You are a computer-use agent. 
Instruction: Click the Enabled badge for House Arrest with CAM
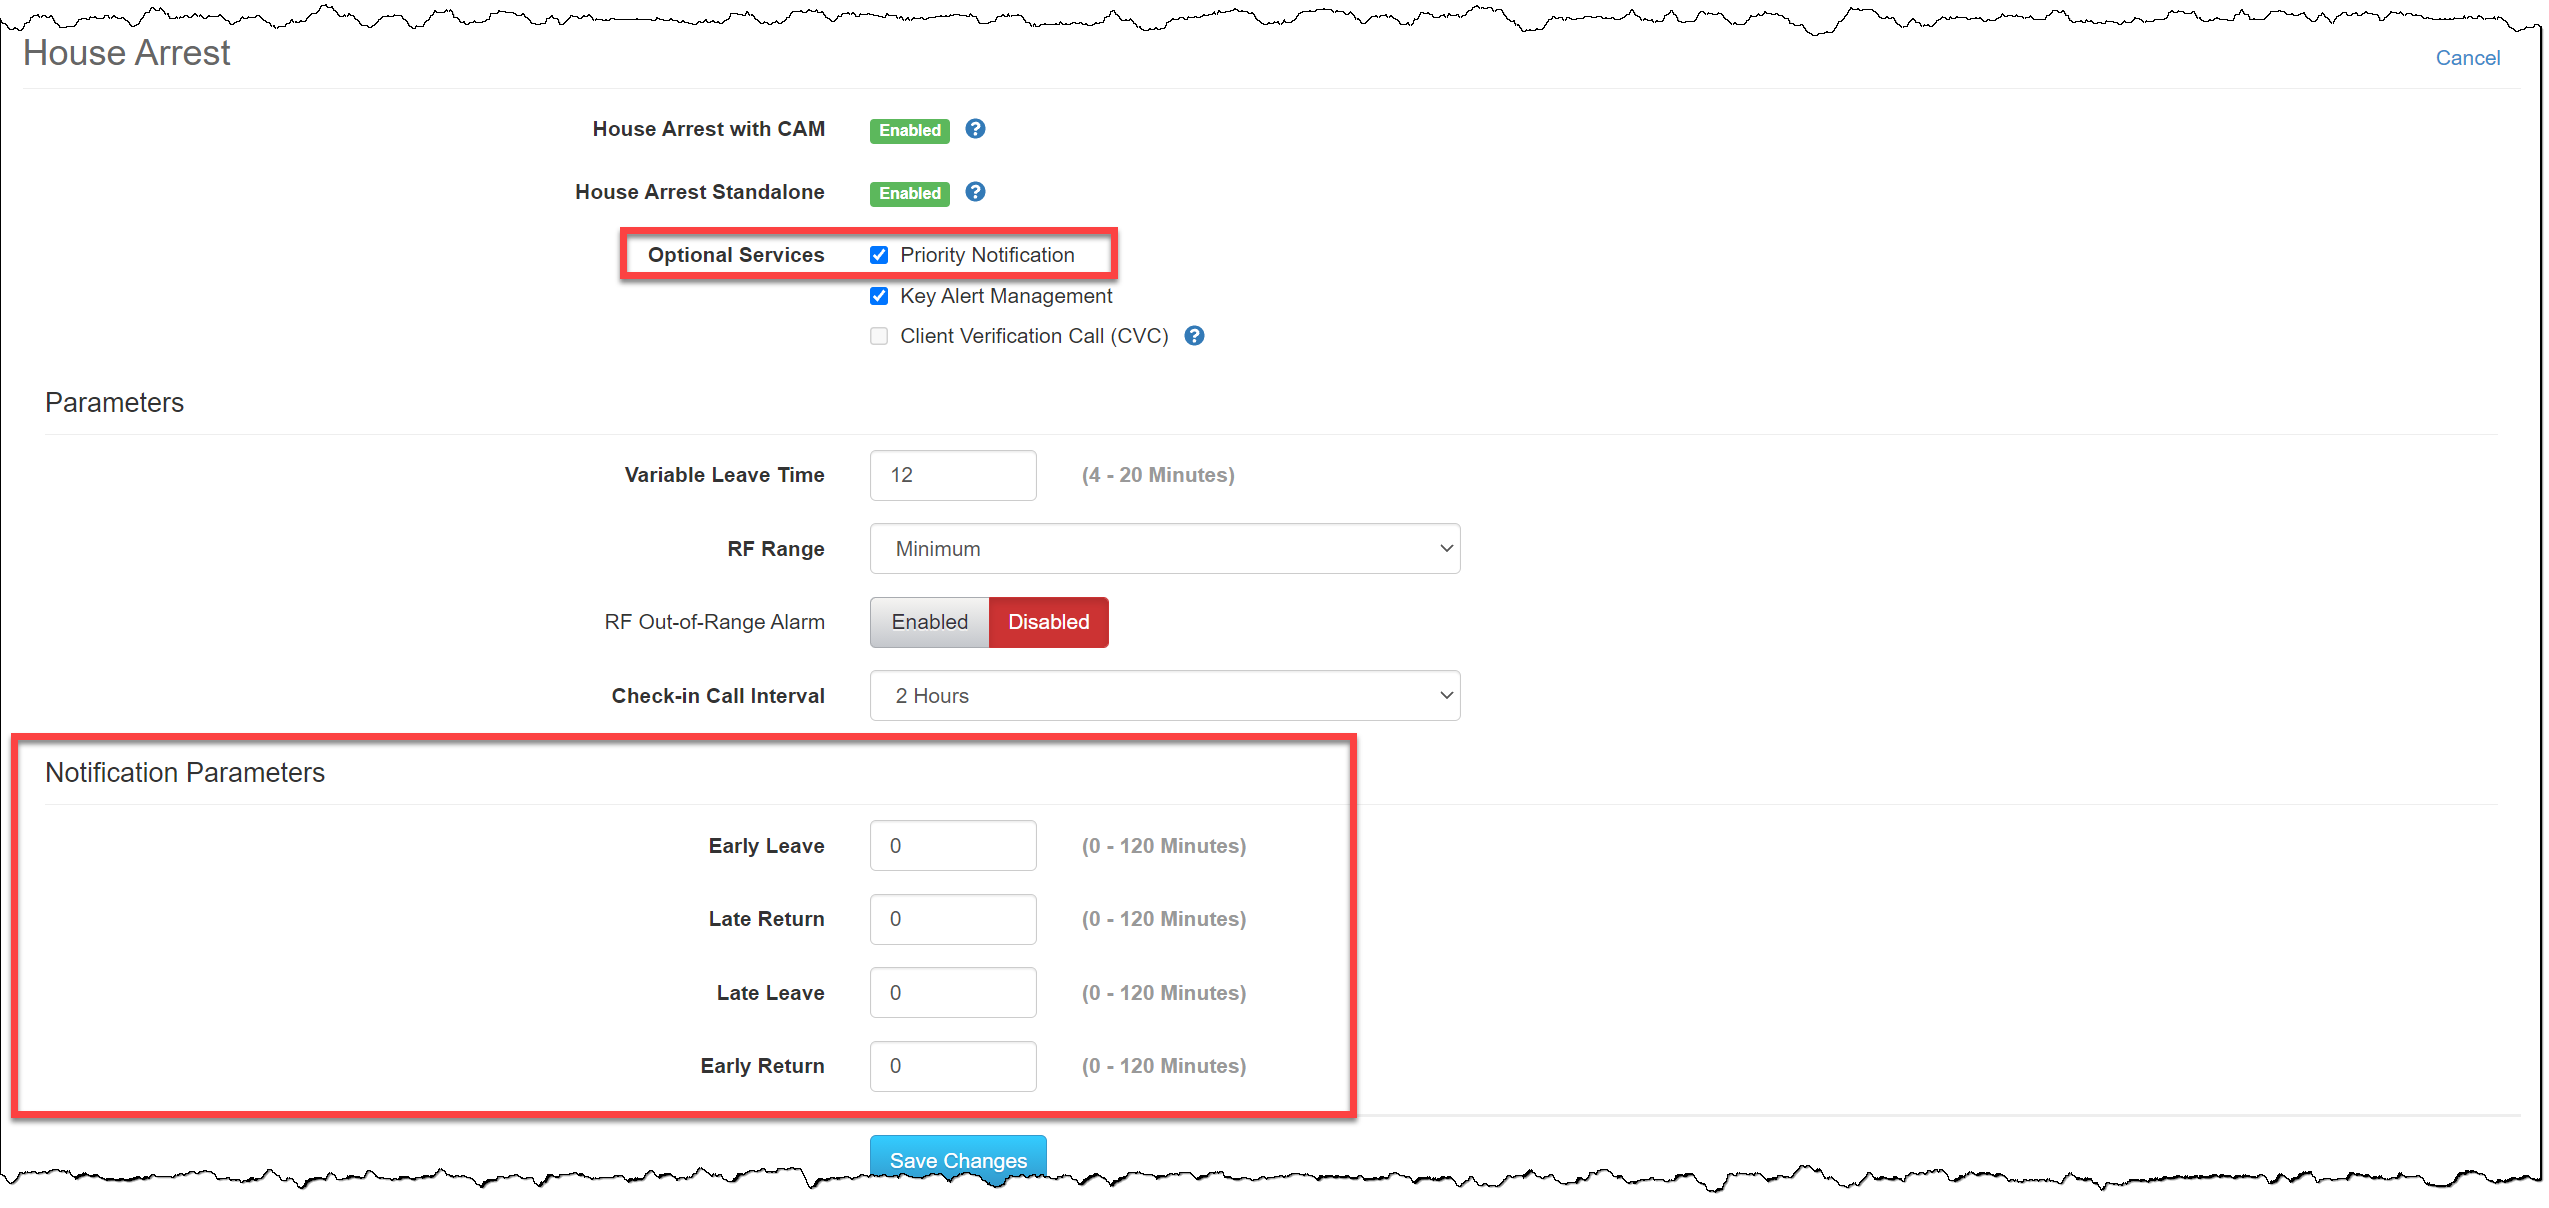pyautogui.click(x=908, y=130)
